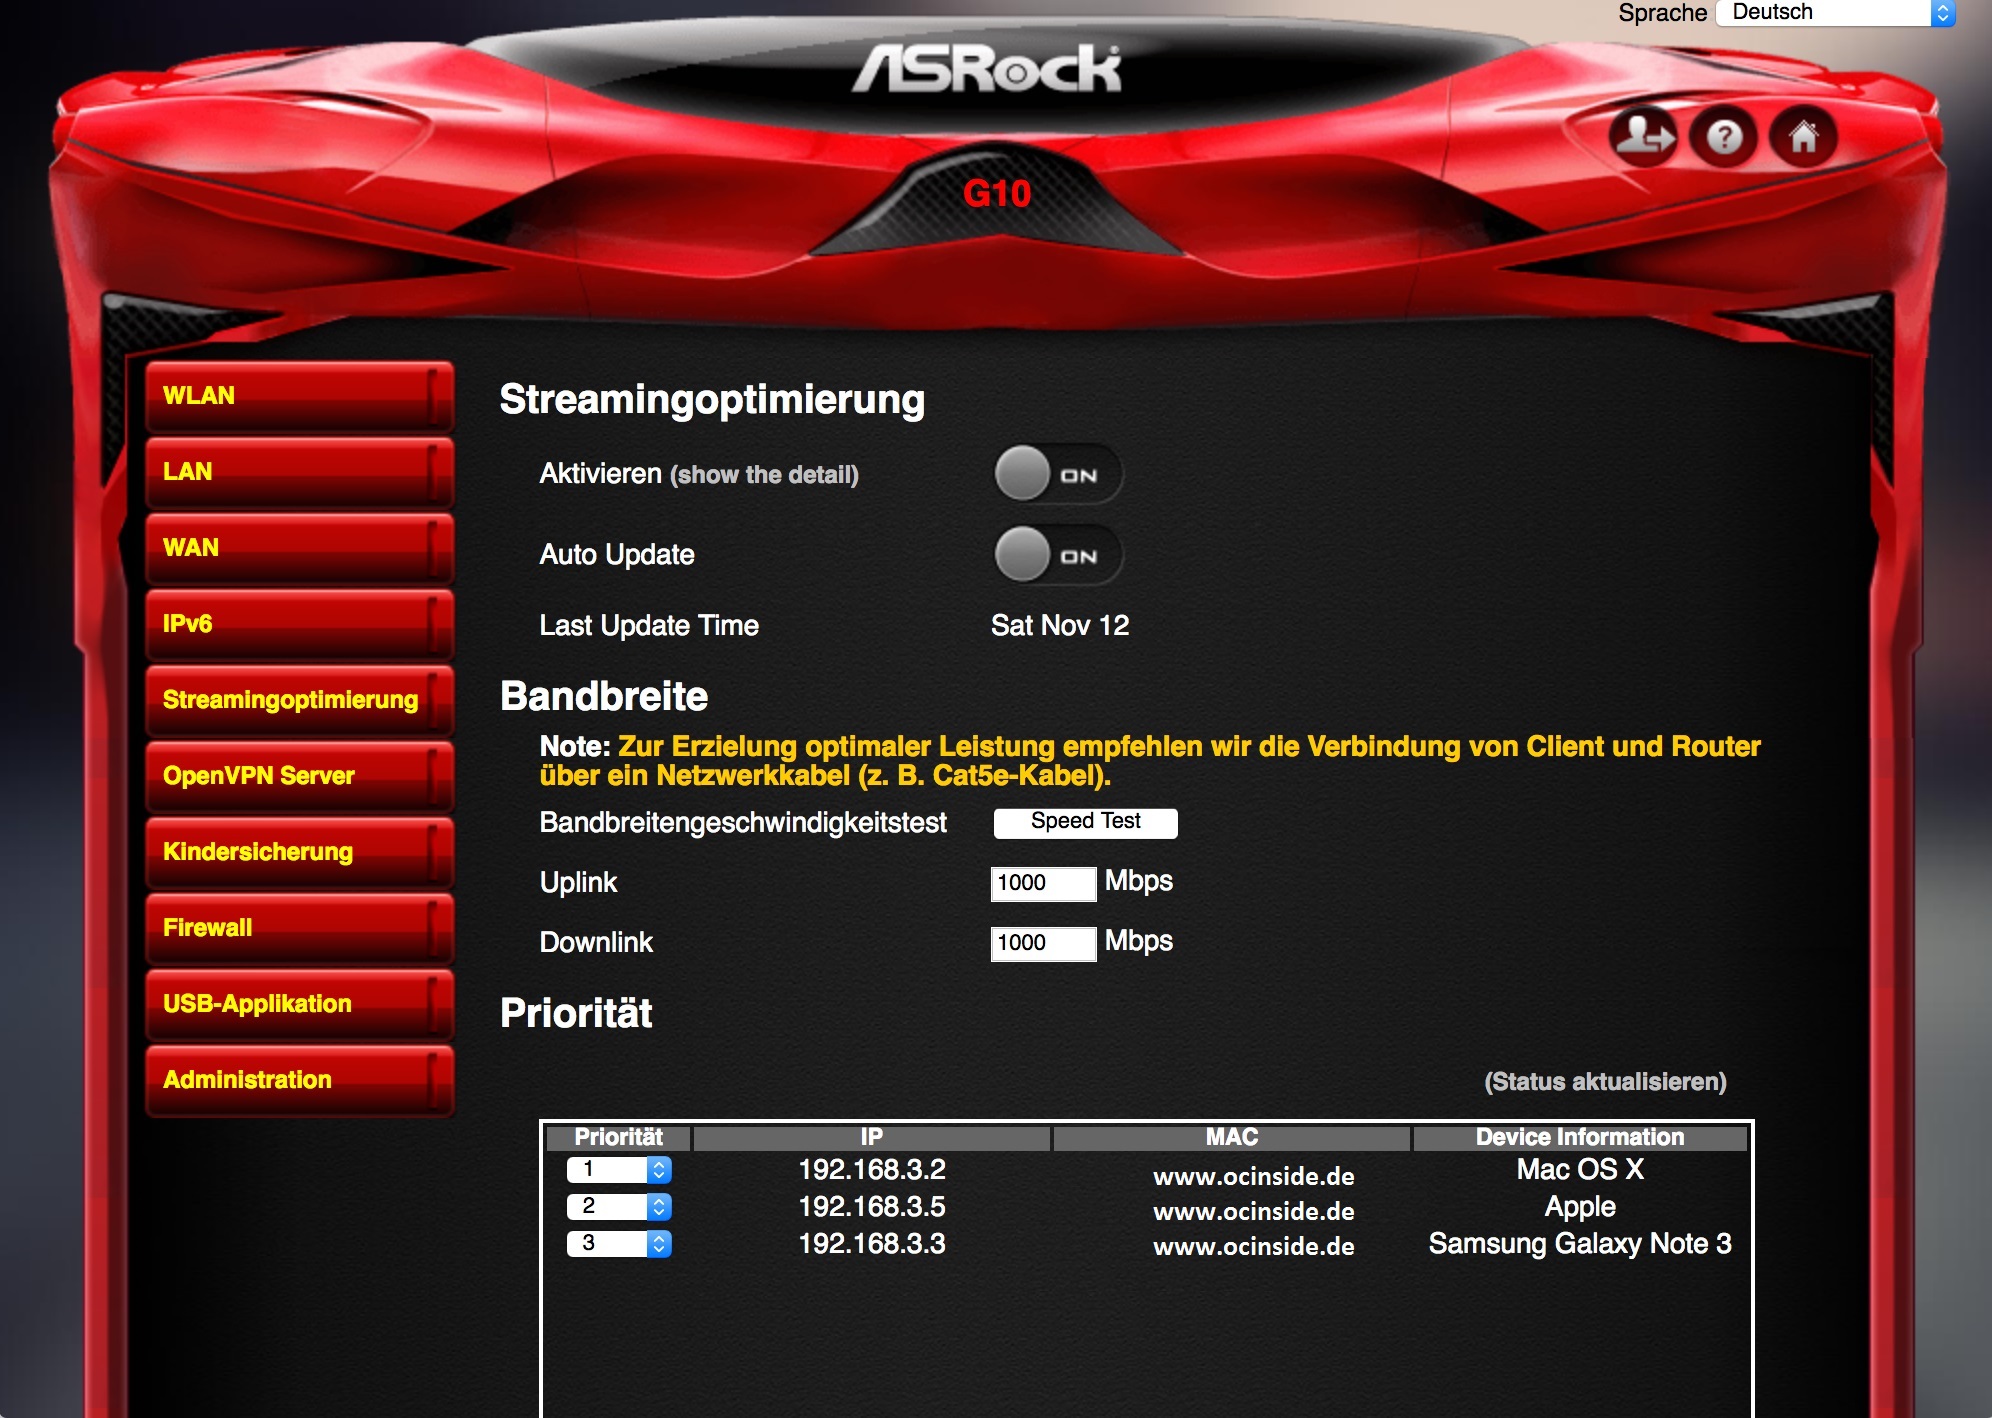Open the USB-Applikation menu
1992x1418 pixels.
click(299, 1004)
